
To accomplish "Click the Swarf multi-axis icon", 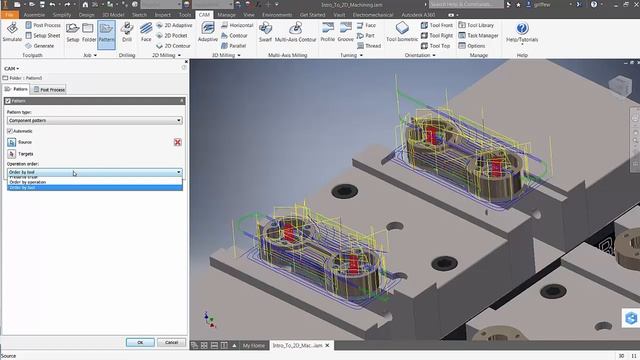I will [x=265, y=32].
